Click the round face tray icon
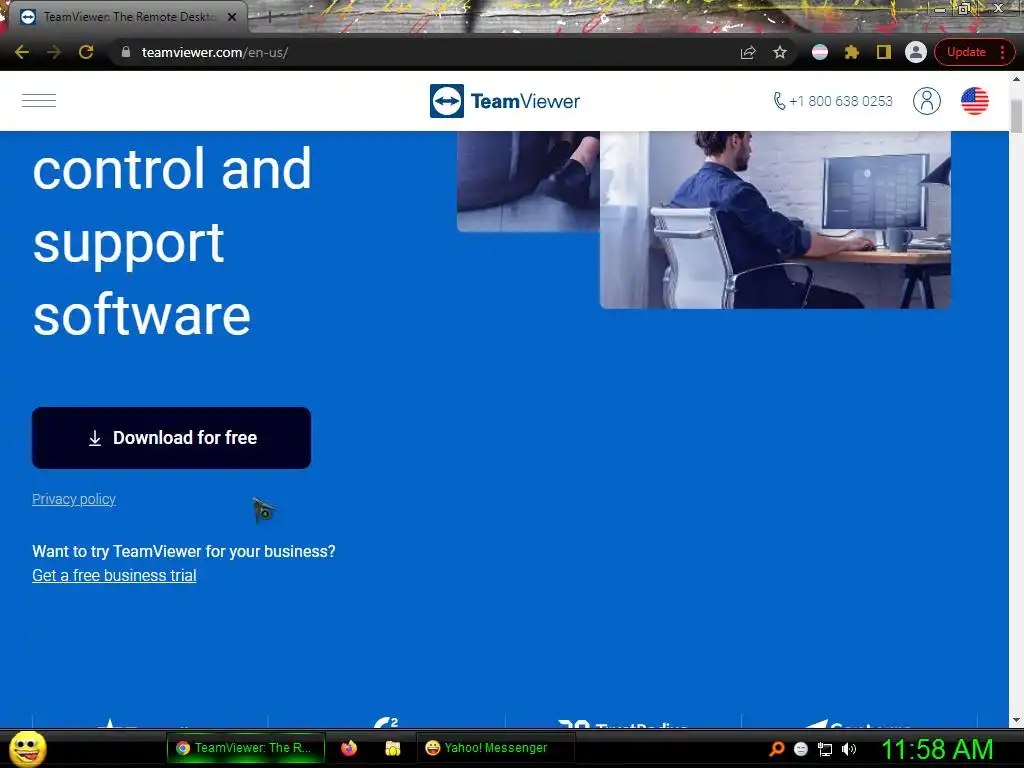 coord(801,749)
